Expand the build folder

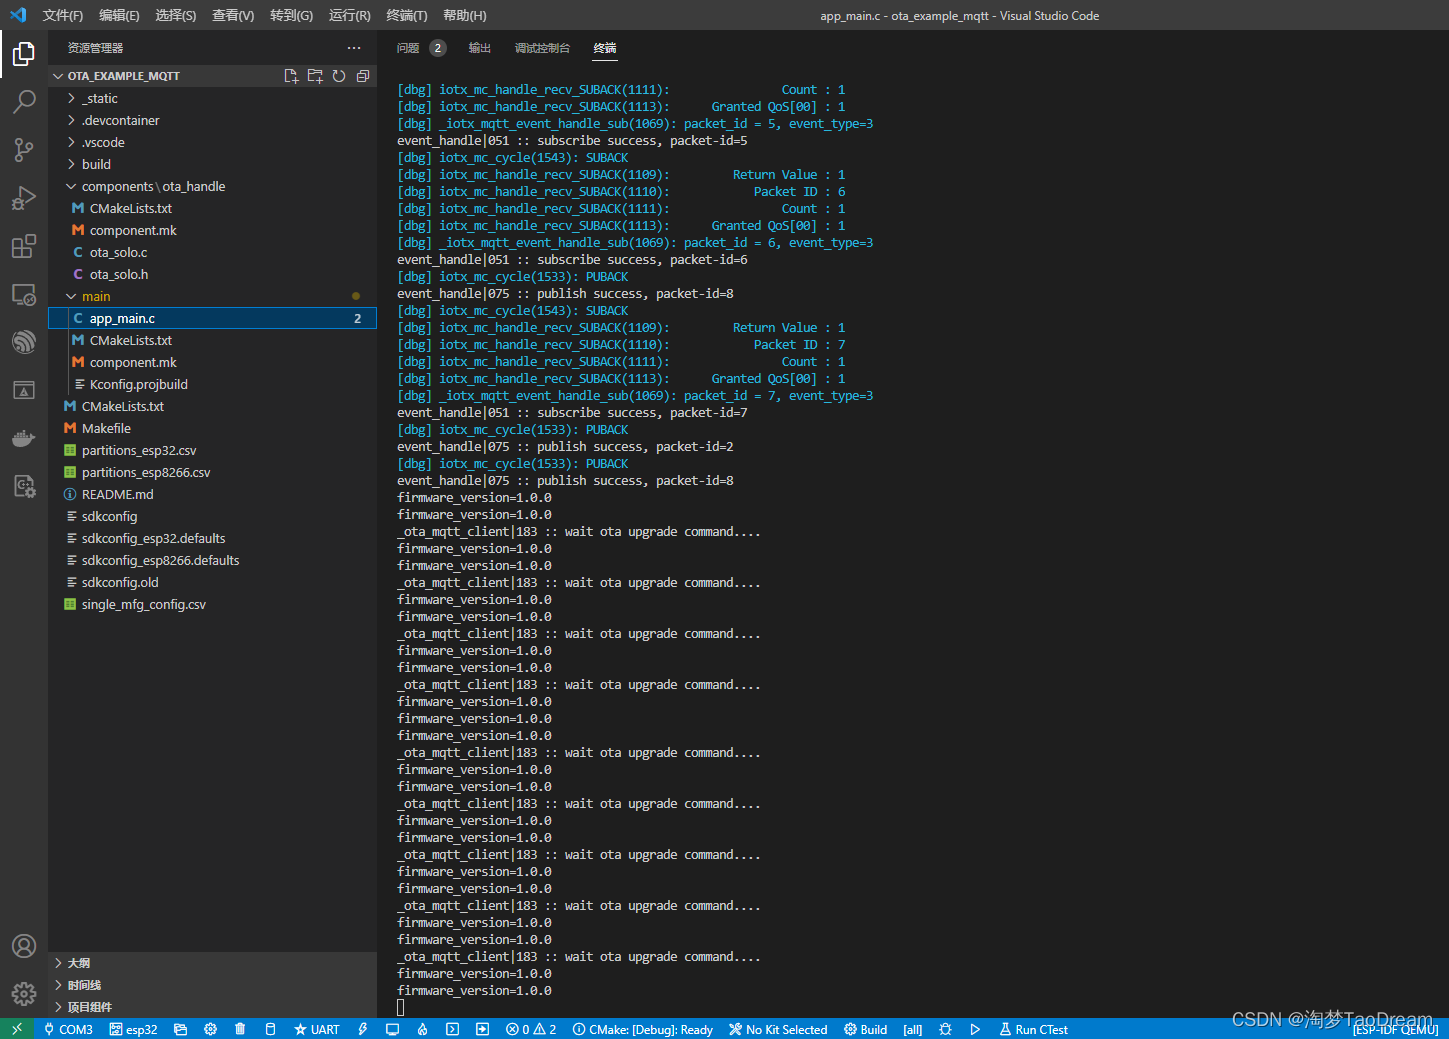pyautogui.click(x=212, y=164)
